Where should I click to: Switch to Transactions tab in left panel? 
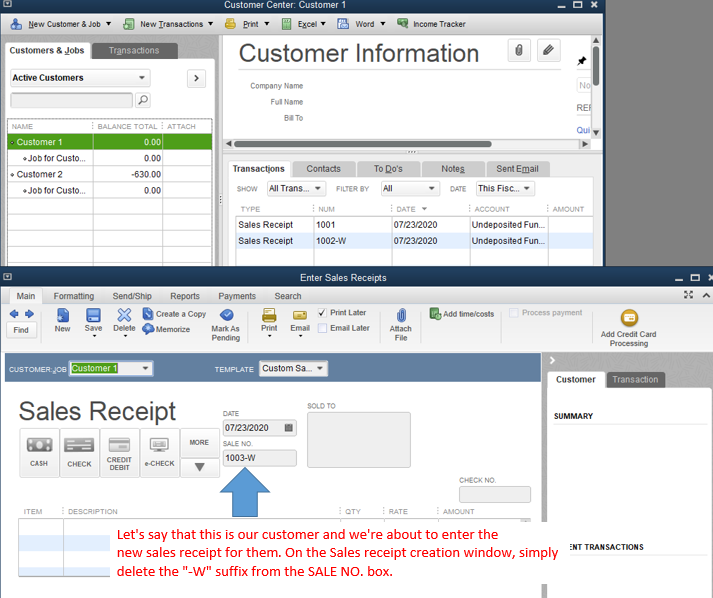134,50
